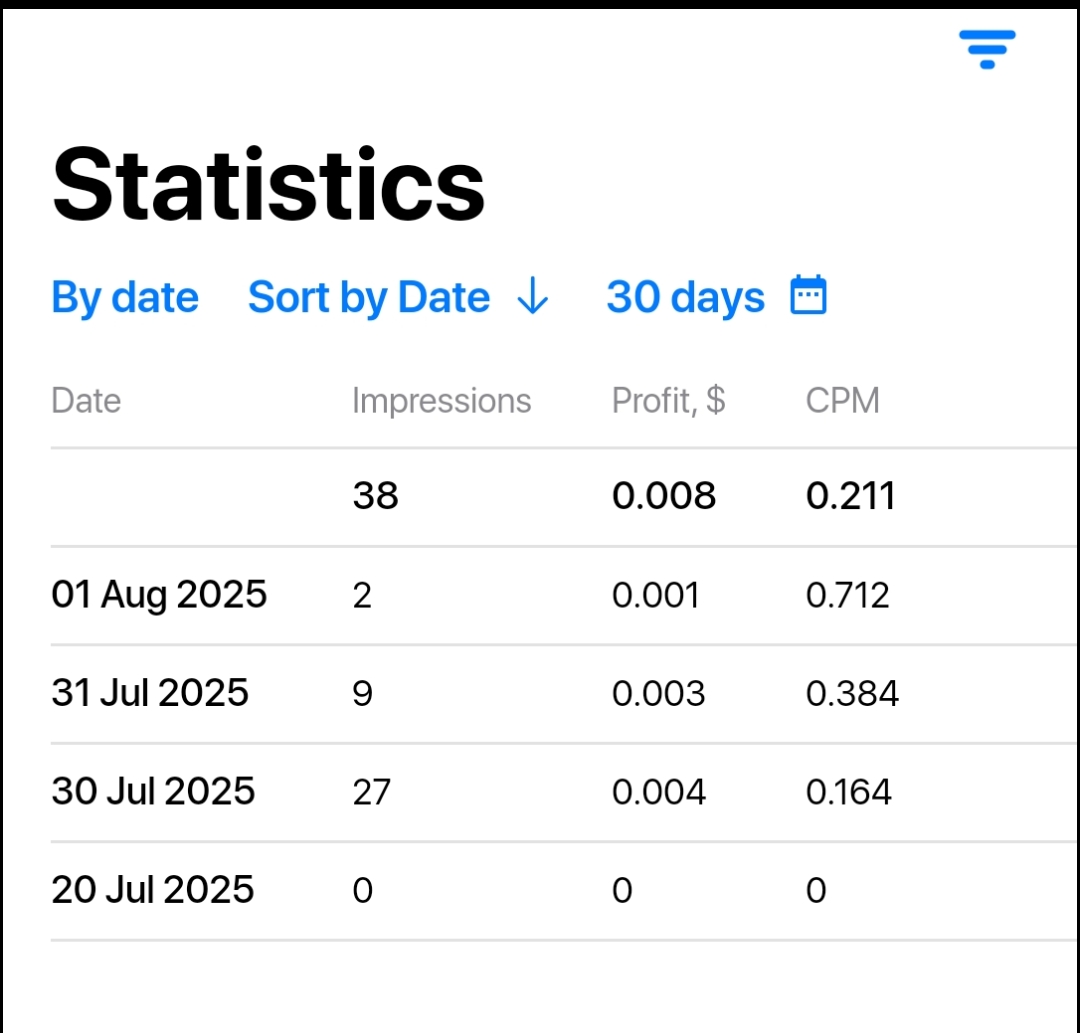Click total profit value 0.008
This screenshot has width=1080, height=1033.
664,496
